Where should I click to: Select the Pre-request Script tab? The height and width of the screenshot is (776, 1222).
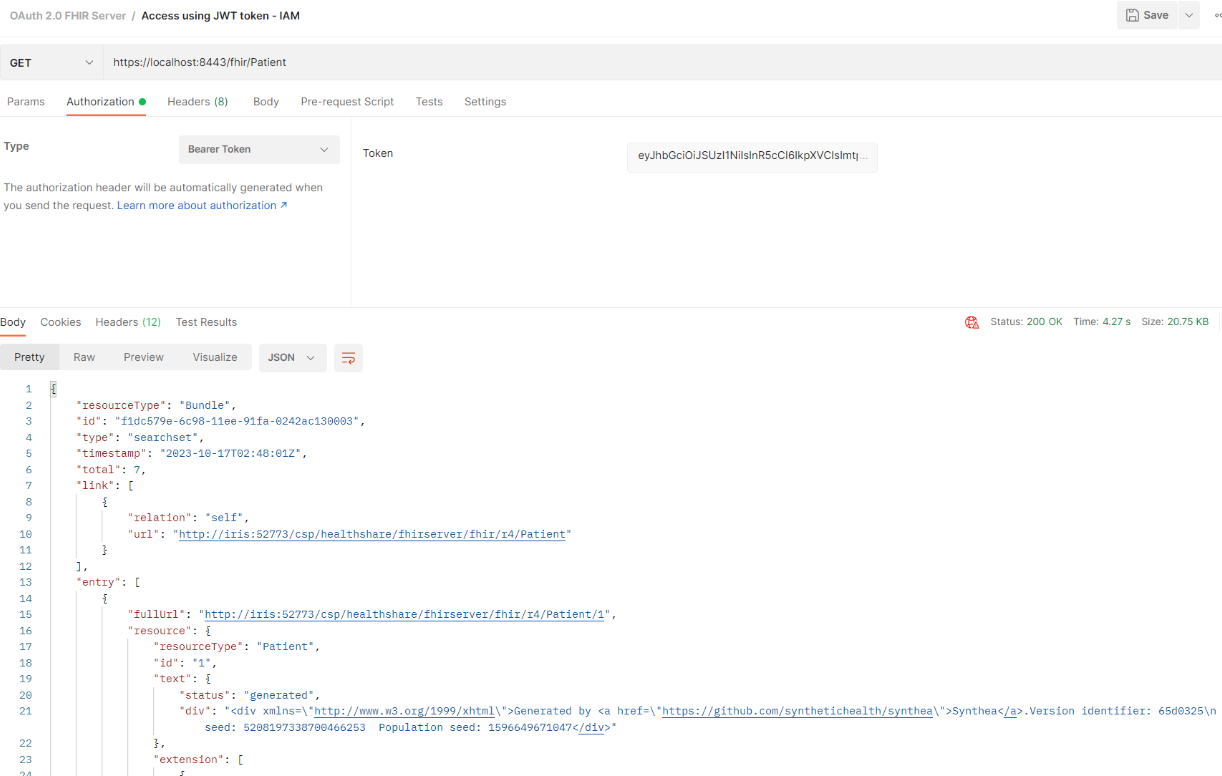(x=347, y=102)
